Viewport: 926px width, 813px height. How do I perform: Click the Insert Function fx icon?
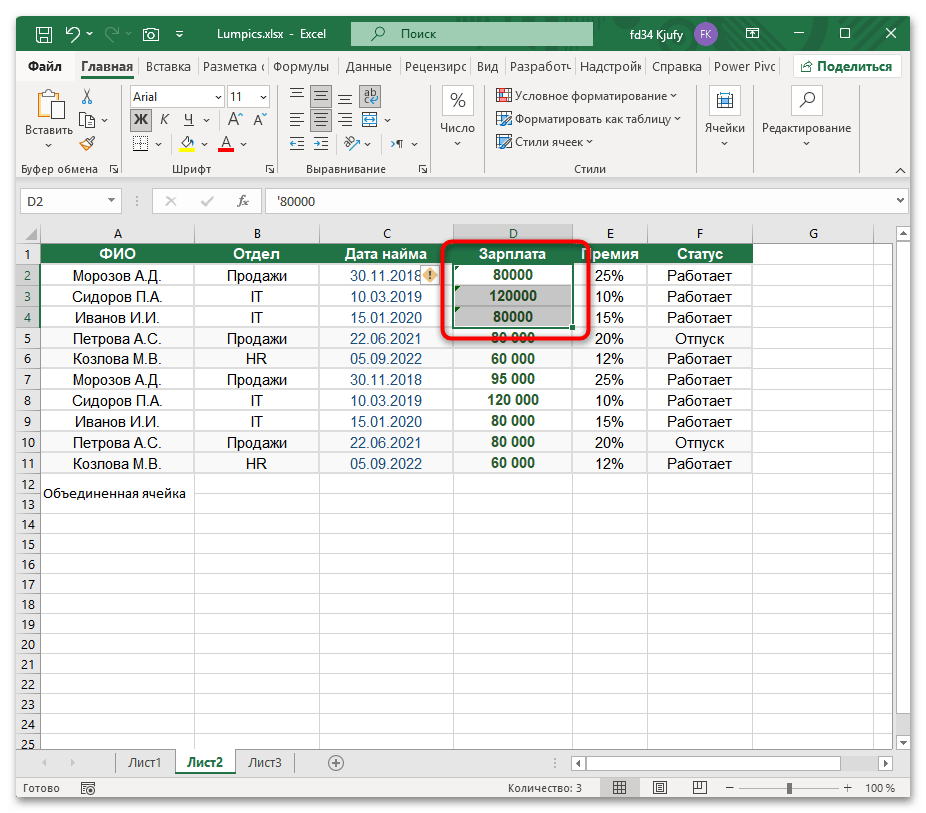[242, 201]
